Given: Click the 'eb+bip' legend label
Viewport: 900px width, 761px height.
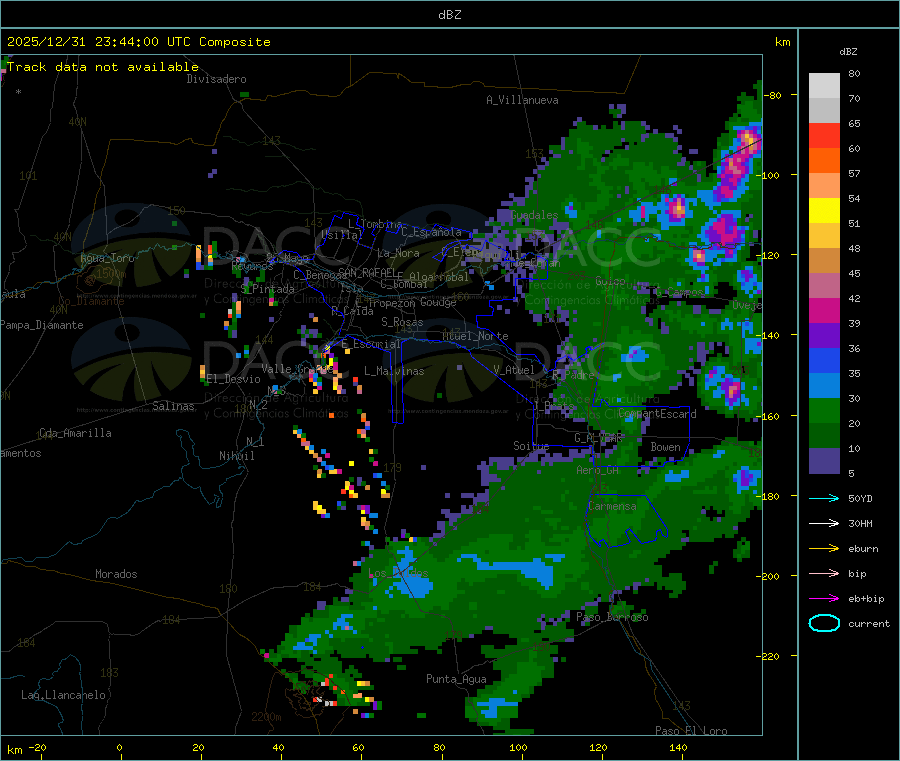Looking at the screenshot, I should click(x=866, y=599).
